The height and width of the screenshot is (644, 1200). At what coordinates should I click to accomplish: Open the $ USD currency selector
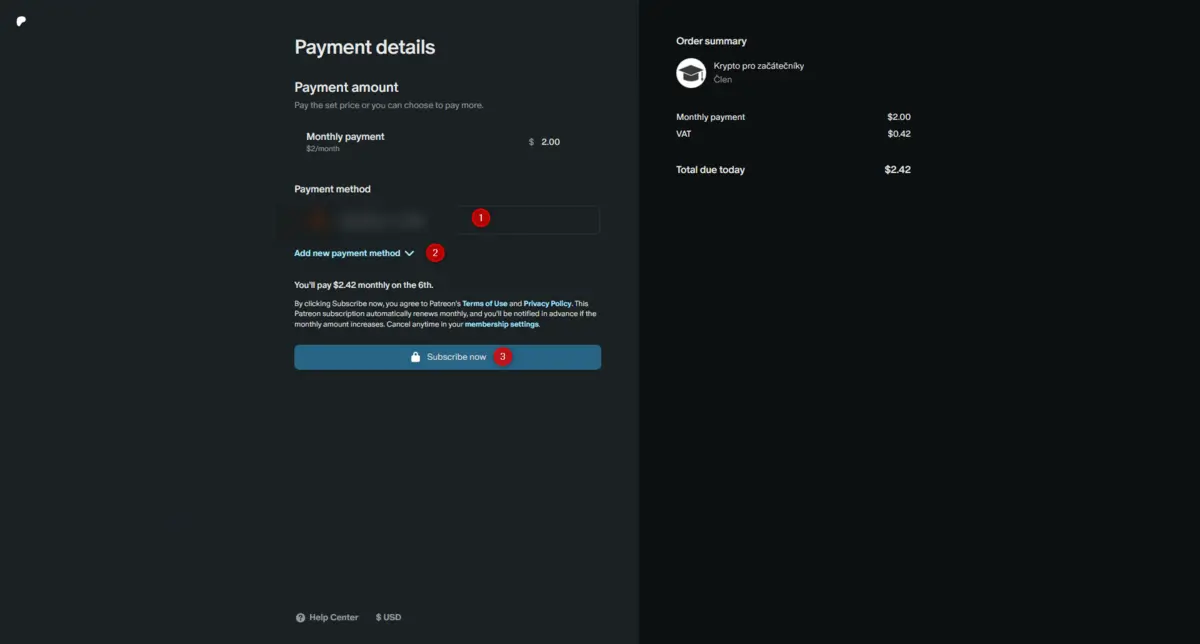388,618
